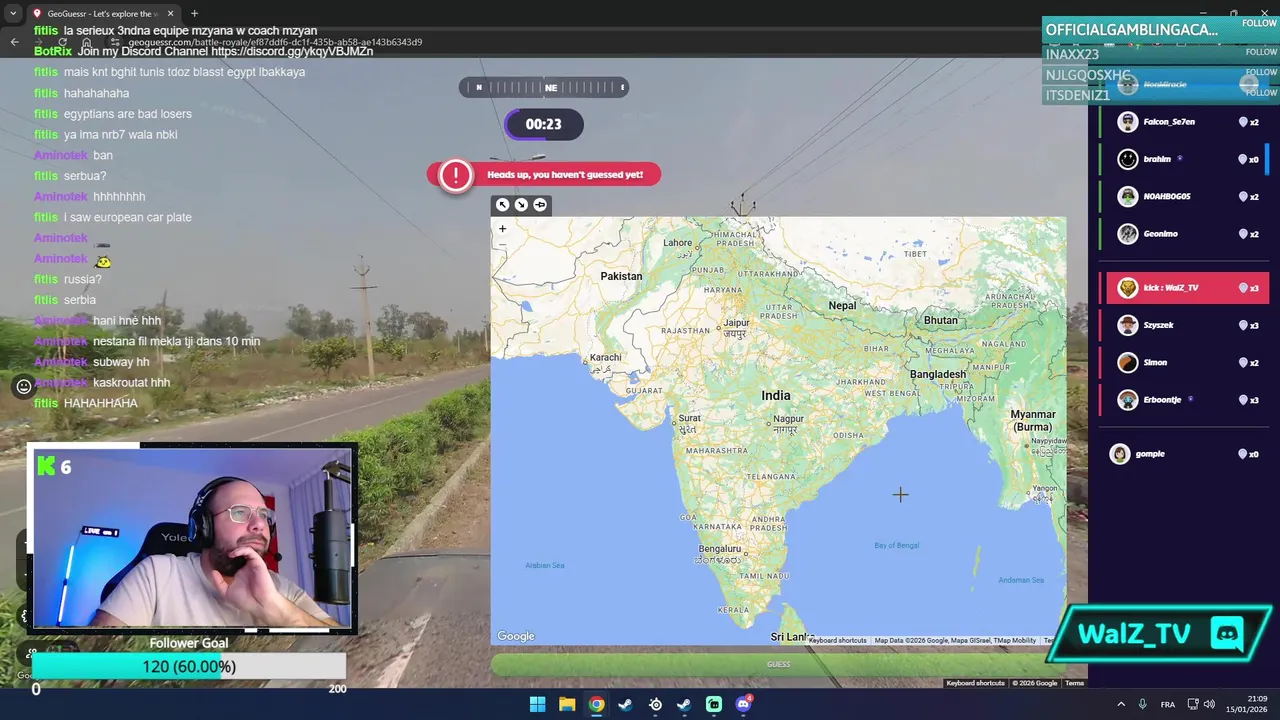The height and width of the screenshot is (720, 1280).
Task: Click the map shrink arrow icon
Action: 521,204
